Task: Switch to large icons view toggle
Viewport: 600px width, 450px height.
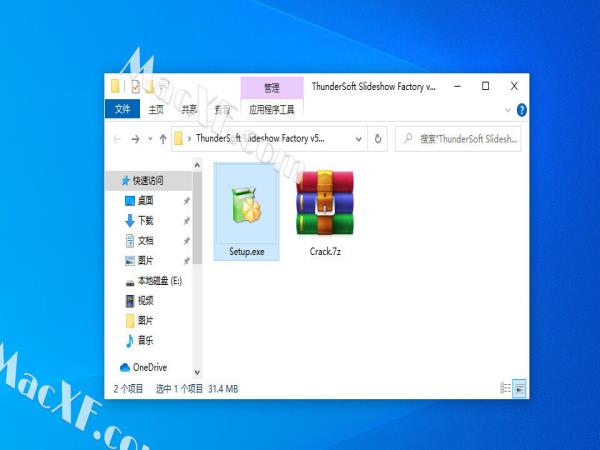Action: click(x=519, y=388)
